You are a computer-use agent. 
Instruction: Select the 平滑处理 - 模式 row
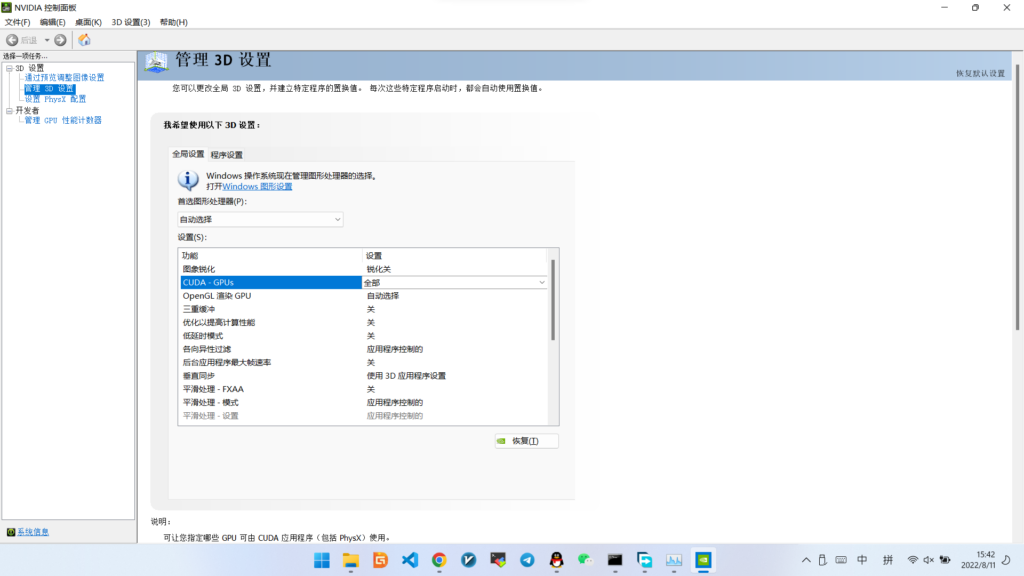(364, 402)
